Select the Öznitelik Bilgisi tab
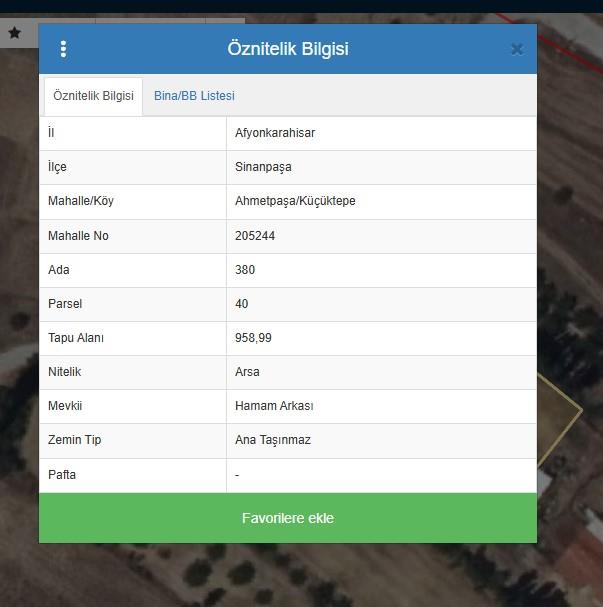 click(x=93, y=96)
